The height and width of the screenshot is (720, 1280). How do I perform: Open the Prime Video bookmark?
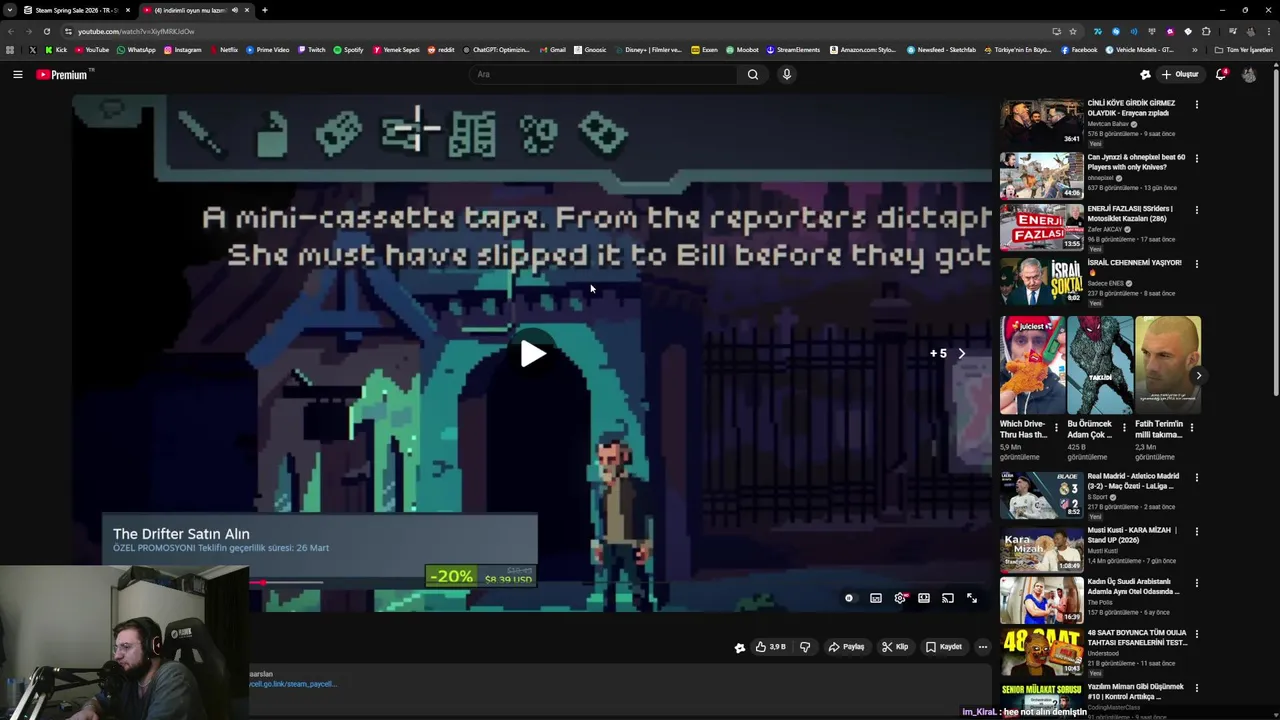tap(268, 49)
